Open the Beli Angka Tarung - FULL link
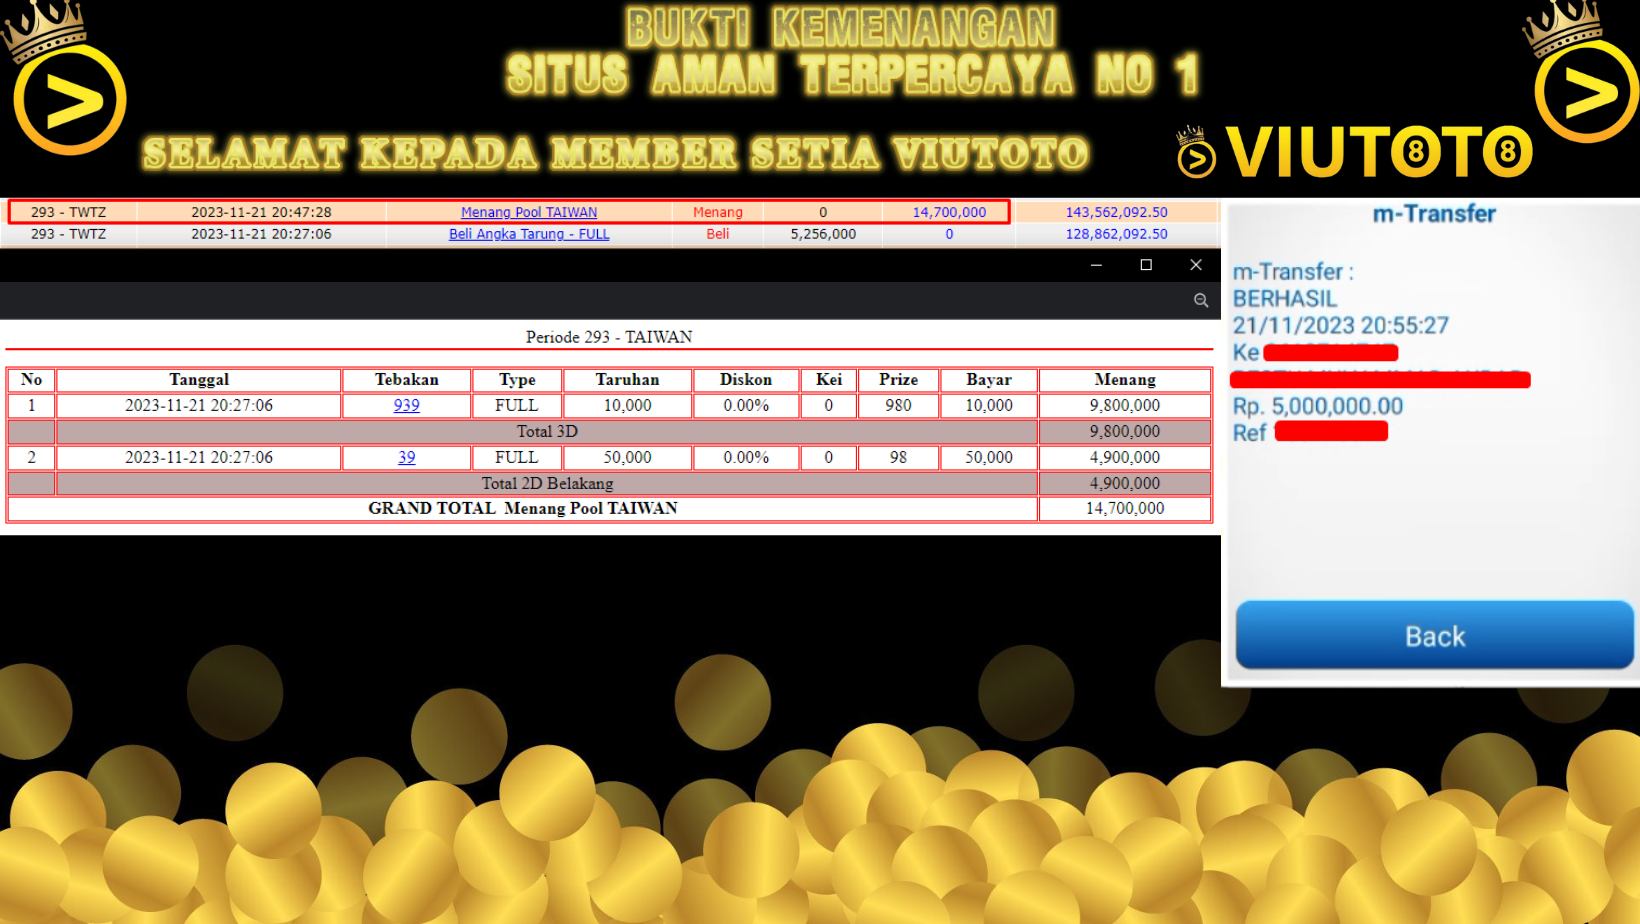Image resolution: width=1640 pixels, height=924 pixels. [x=528, y=234]
